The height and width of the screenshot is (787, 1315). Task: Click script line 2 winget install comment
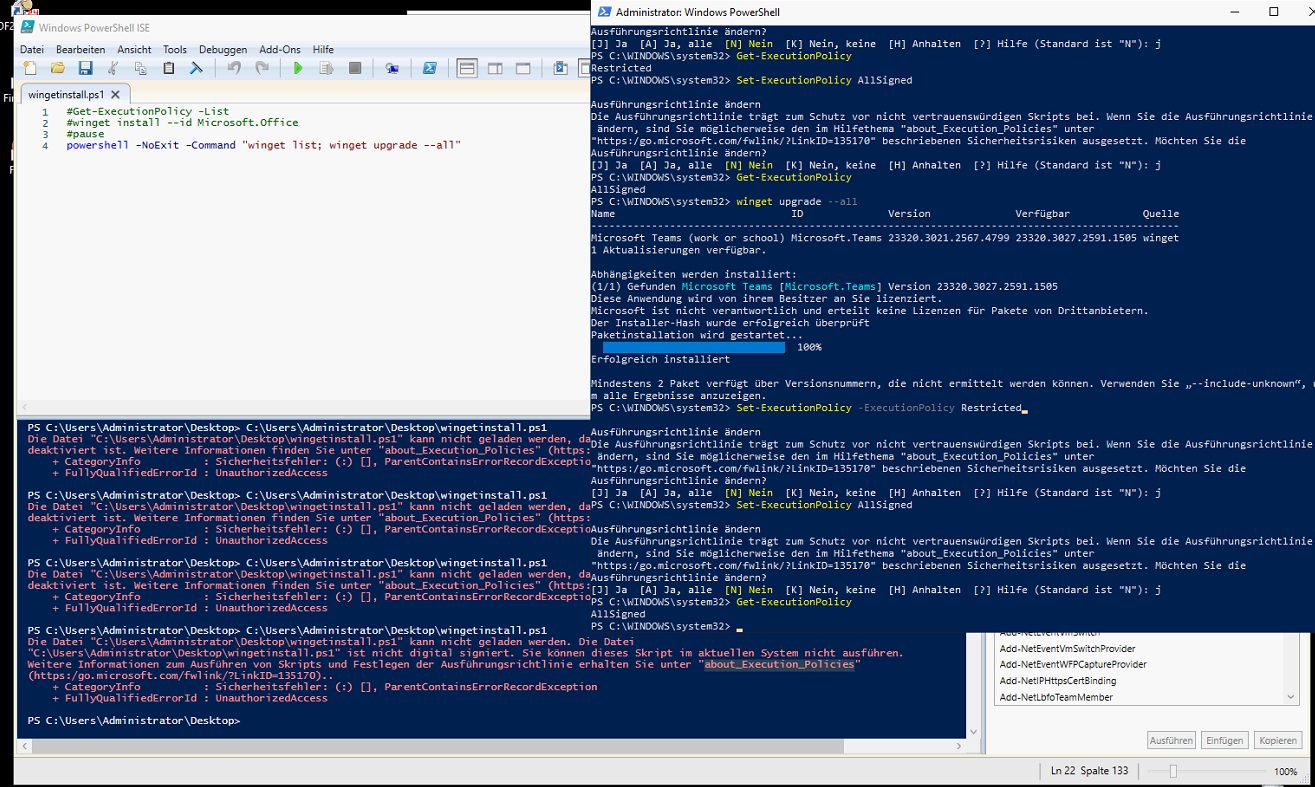182,123
